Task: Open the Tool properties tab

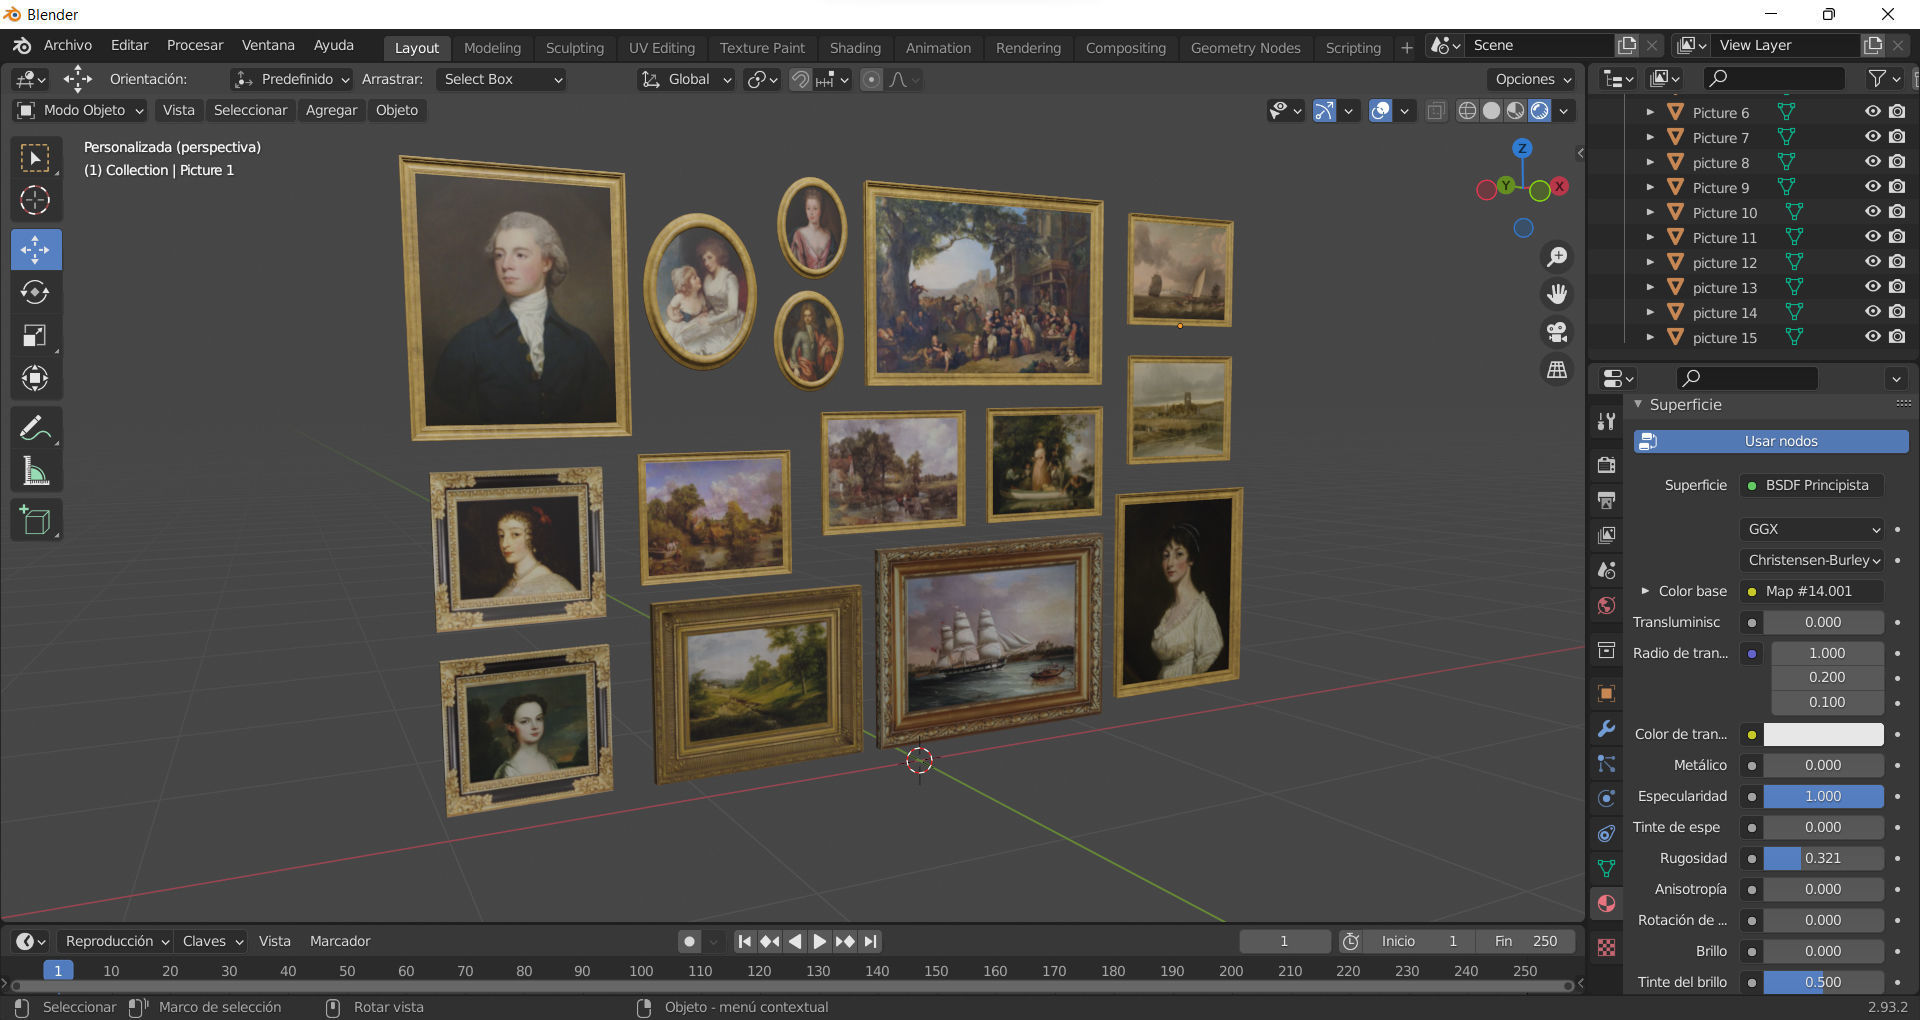Action: [1606, 421]
